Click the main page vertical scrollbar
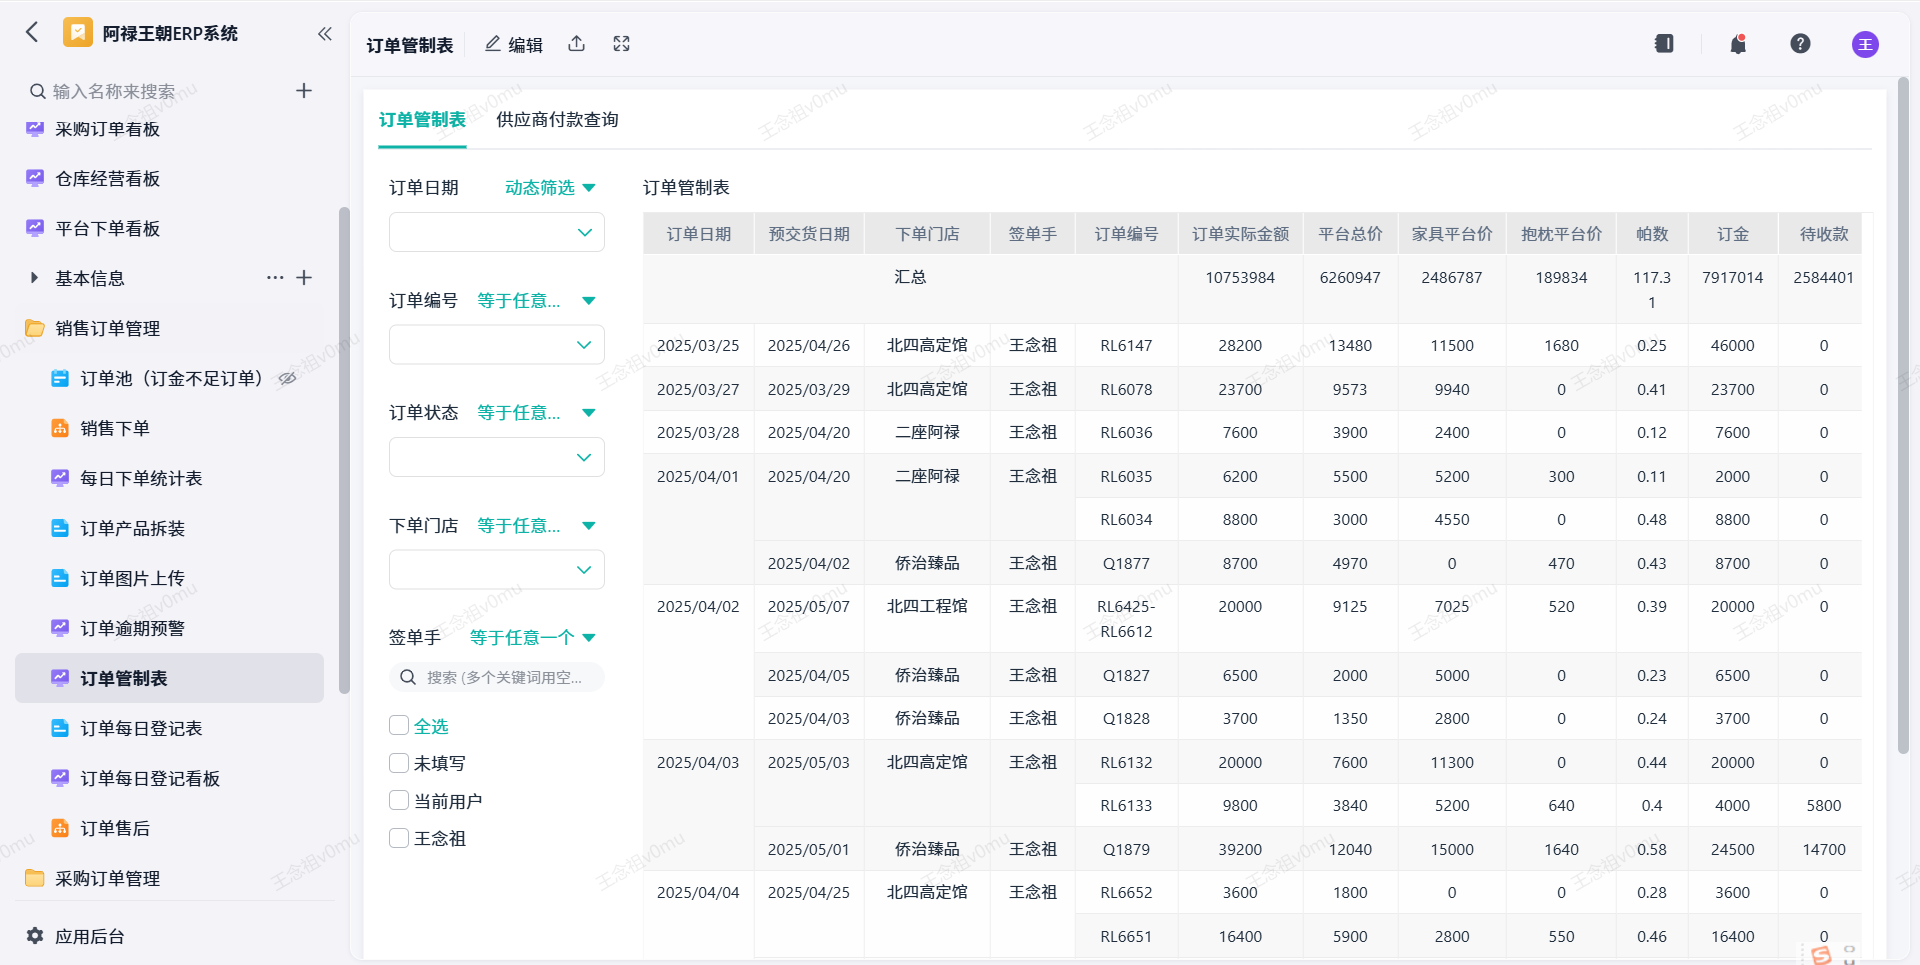 tap(1903, 415)
